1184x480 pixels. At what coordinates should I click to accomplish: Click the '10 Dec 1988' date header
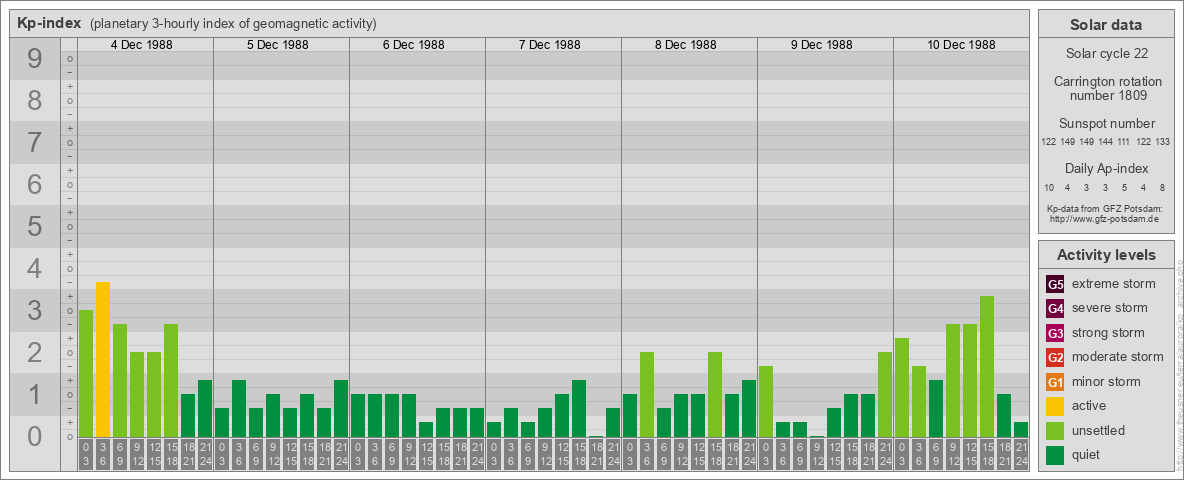tap(961, 45)
